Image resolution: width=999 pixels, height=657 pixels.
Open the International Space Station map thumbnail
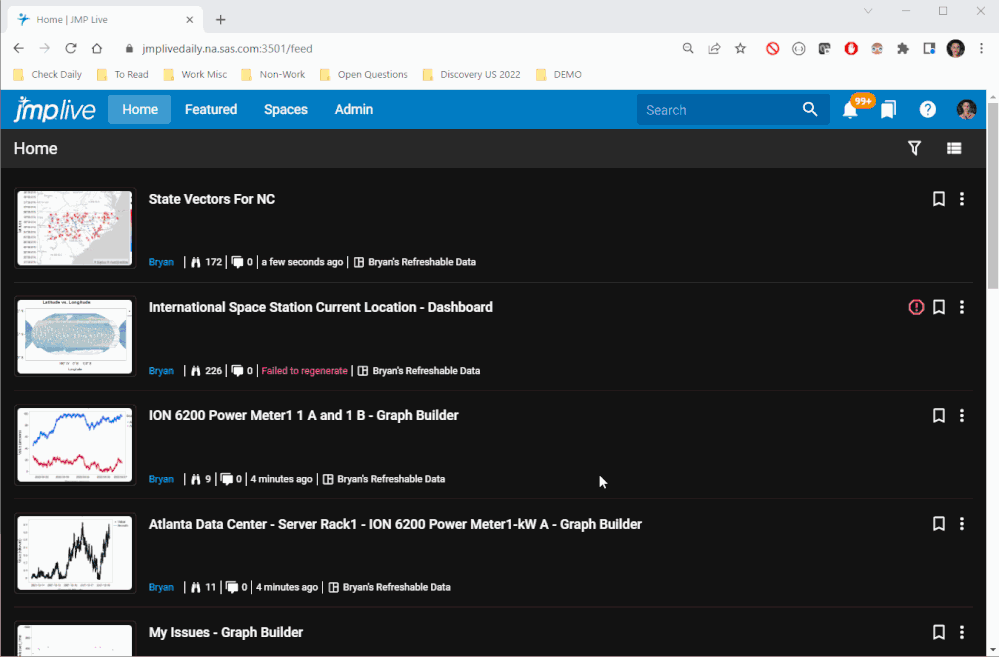point(75,336)
